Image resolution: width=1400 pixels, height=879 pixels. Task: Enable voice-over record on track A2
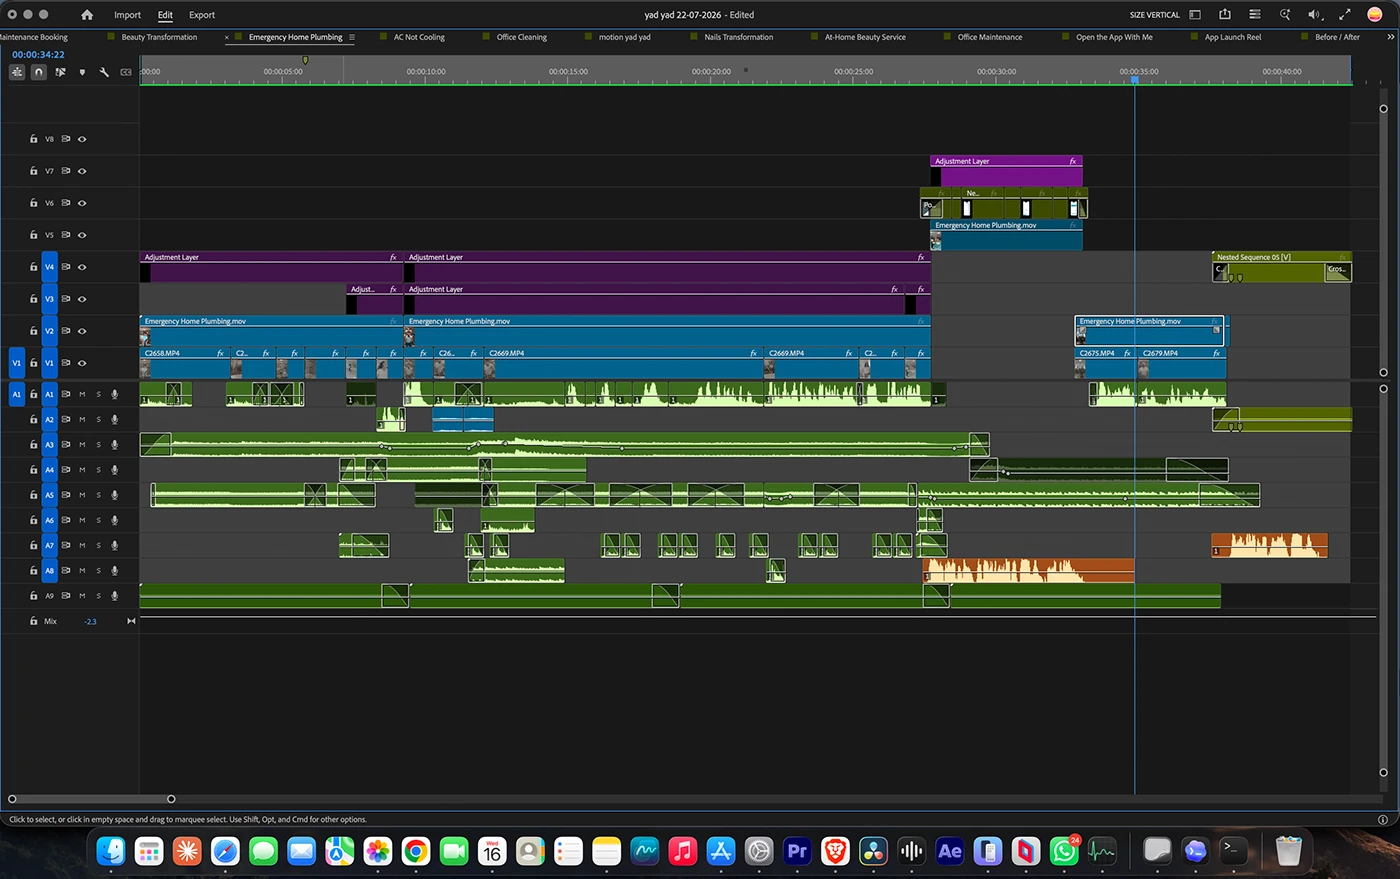[114, 420]
